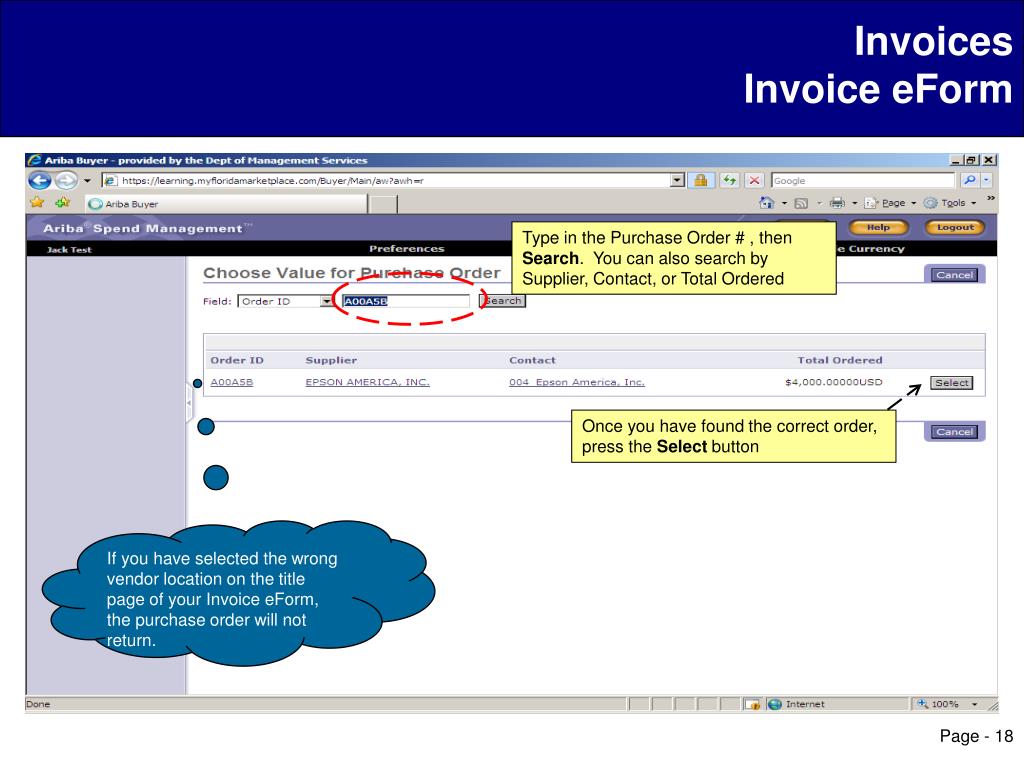Click the Internet Explorer title bar icon
1024x768 pixels.
tap(35, 160)
